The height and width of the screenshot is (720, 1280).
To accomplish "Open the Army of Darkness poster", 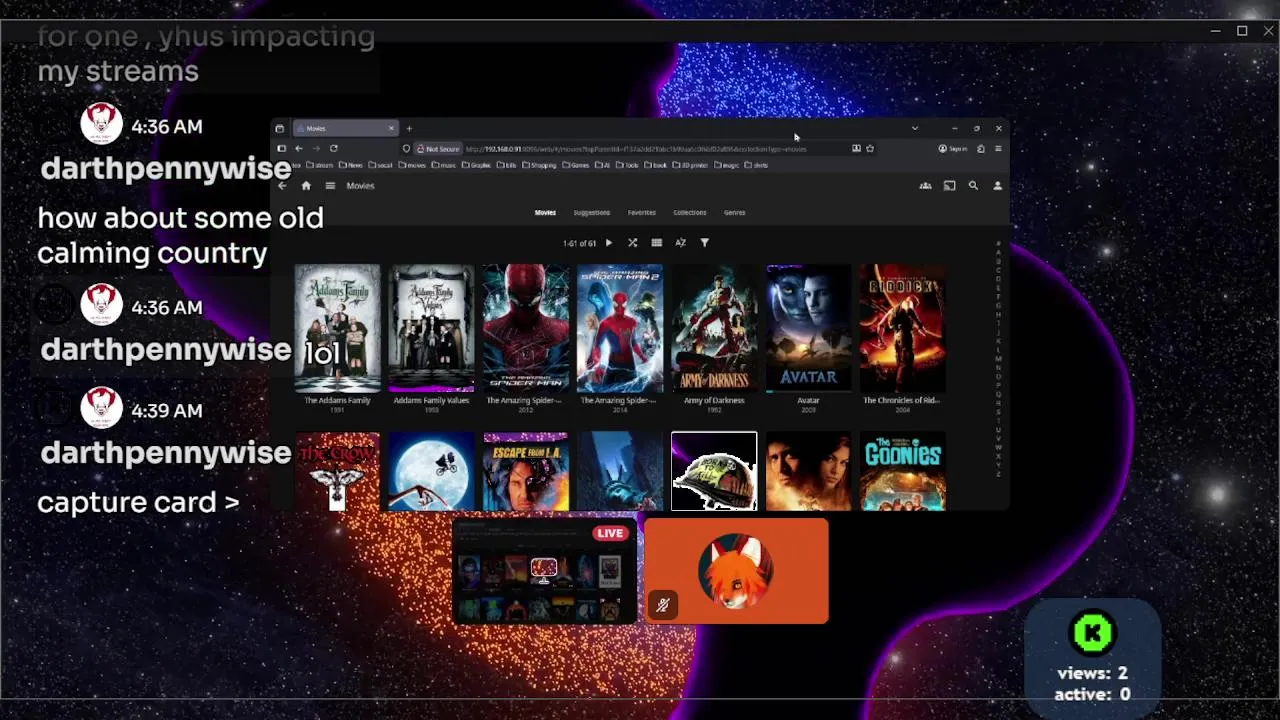I will (714, 327).
